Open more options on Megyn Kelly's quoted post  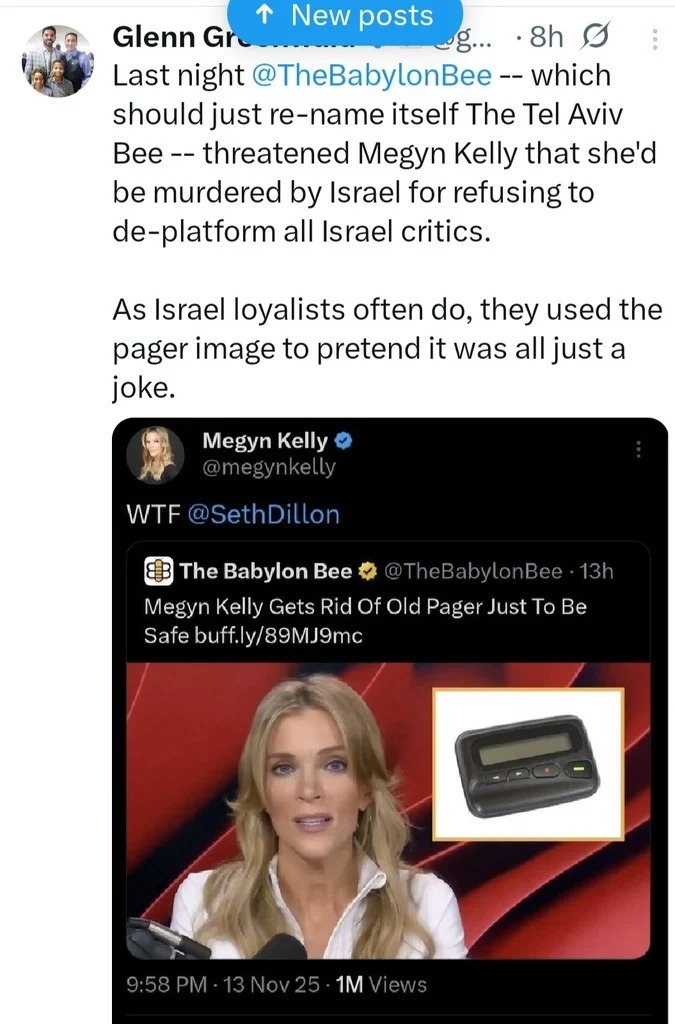click(637, 449)
